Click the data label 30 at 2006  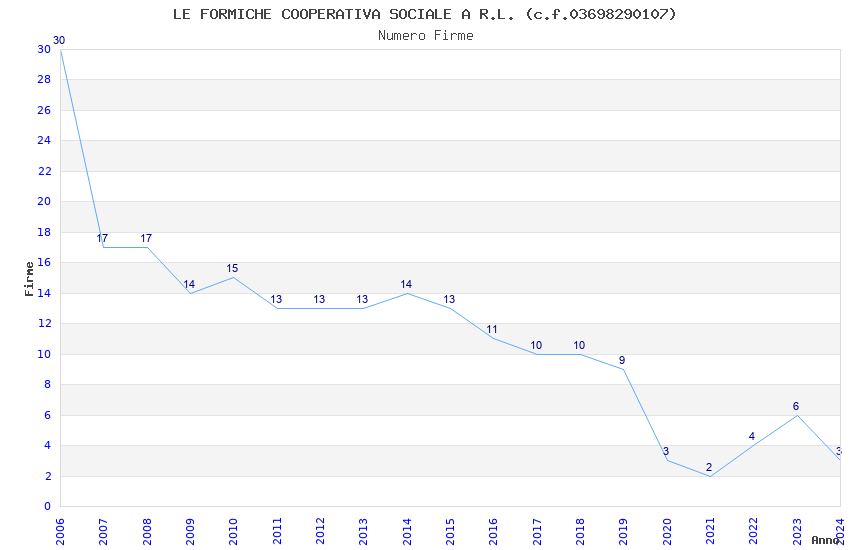click(x=59, y=40)
